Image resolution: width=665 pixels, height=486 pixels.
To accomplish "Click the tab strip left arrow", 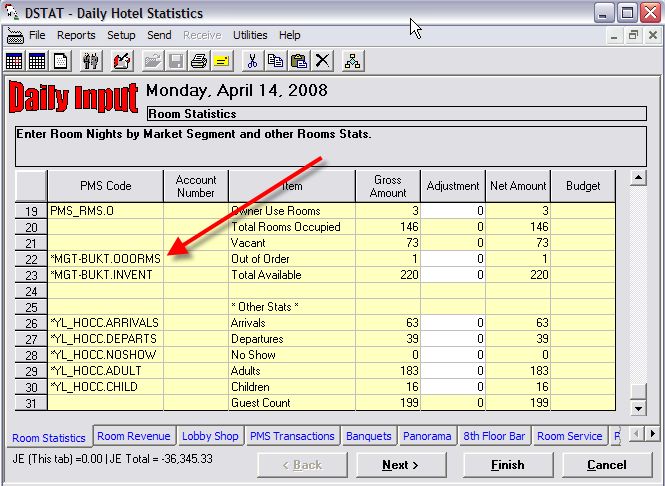I will [636, 434].
